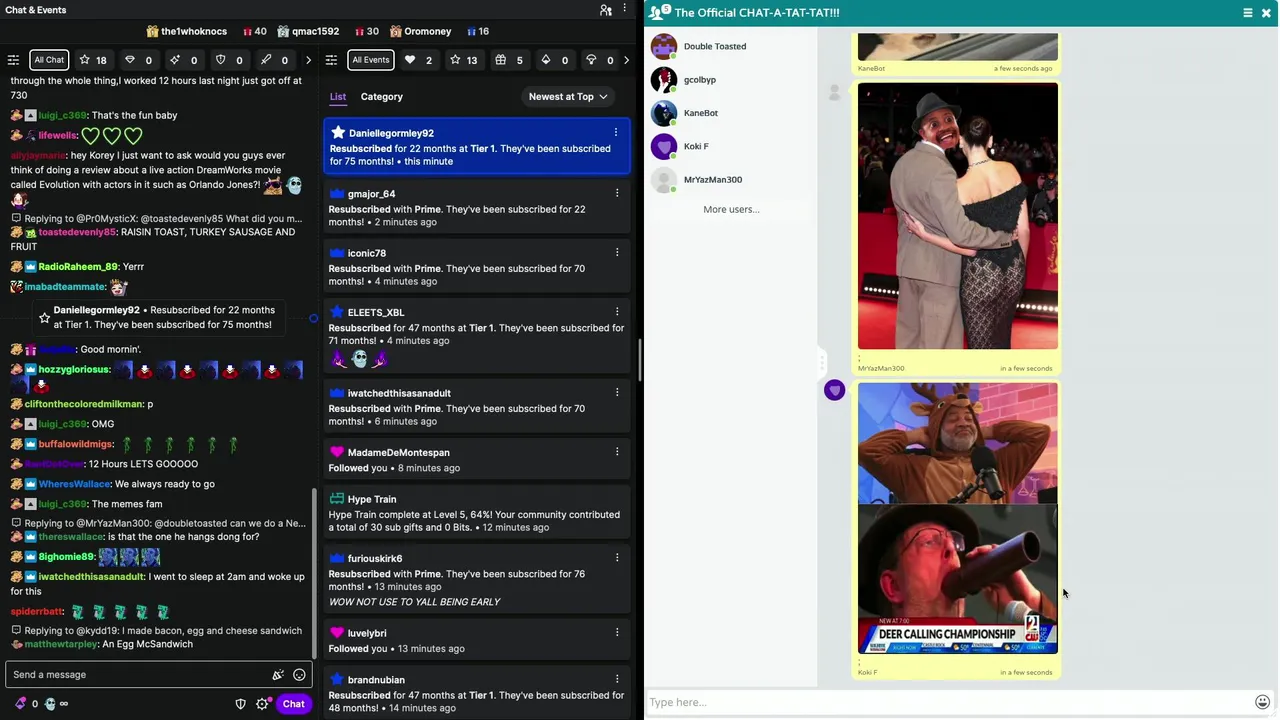Filter chat by star subscriptions count 18
This screenshot has height=720, width=1280.
[93, 60]
